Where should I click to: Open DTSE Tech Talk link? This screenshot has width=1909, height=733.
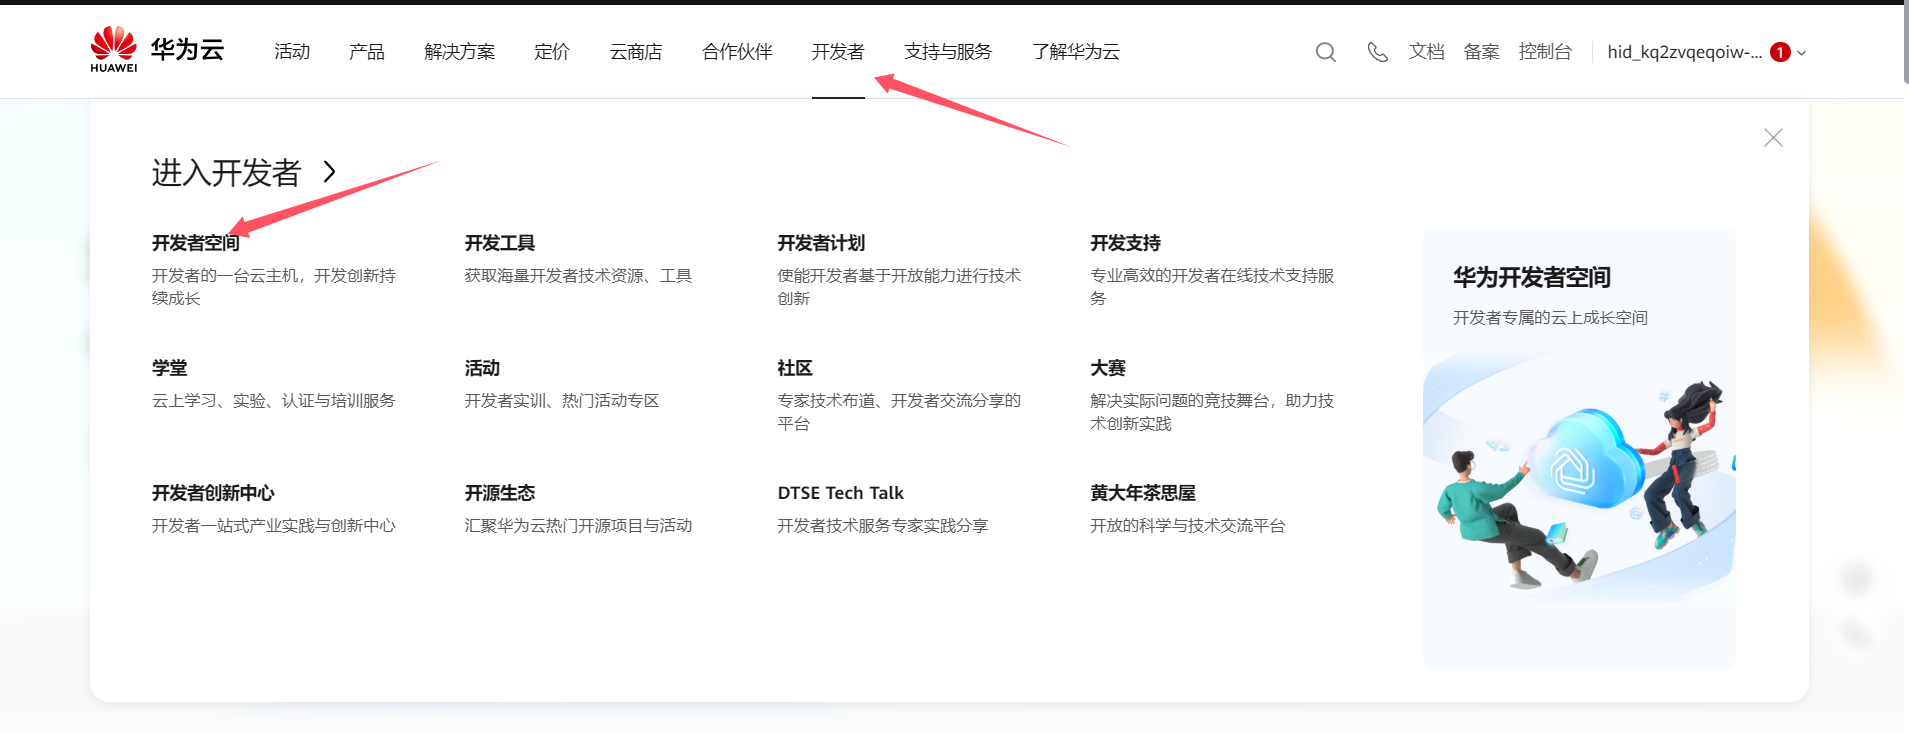[841, 493]
